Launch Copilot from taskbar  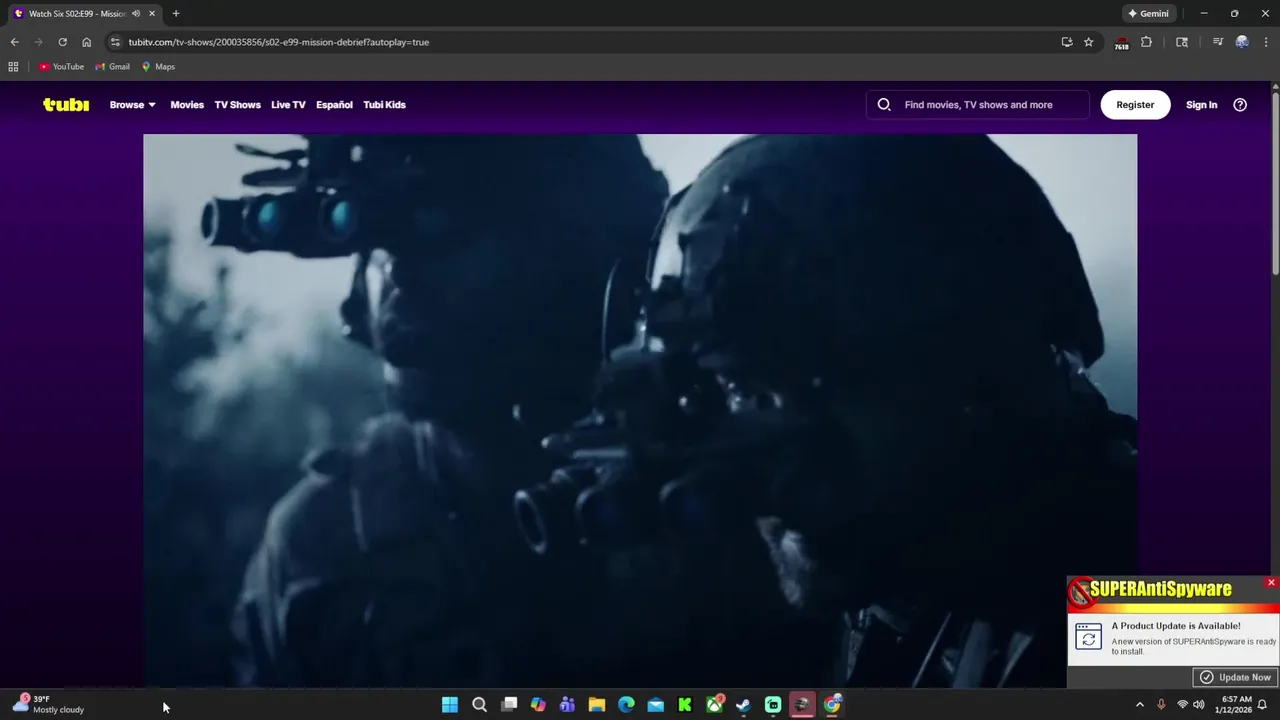coord(538,705)
